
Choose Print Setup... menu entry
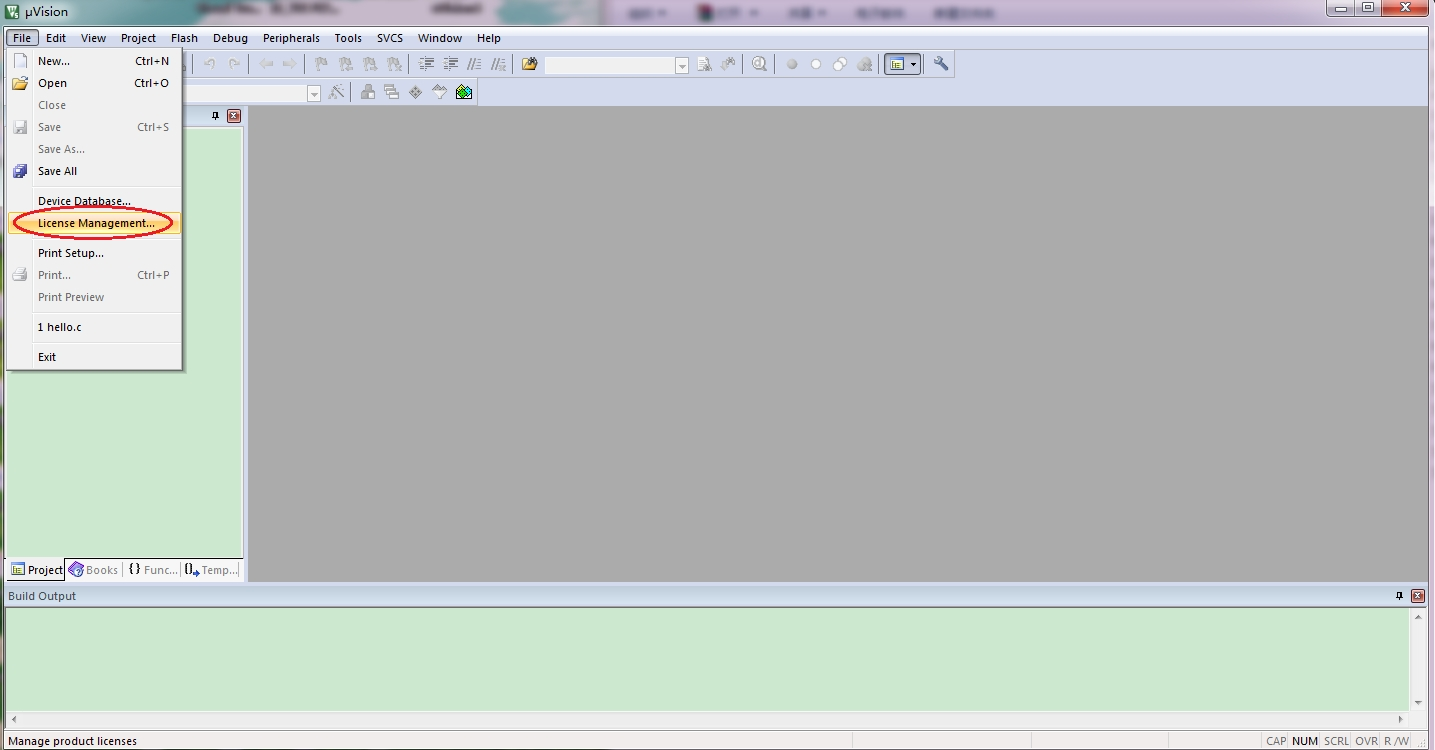94,253
